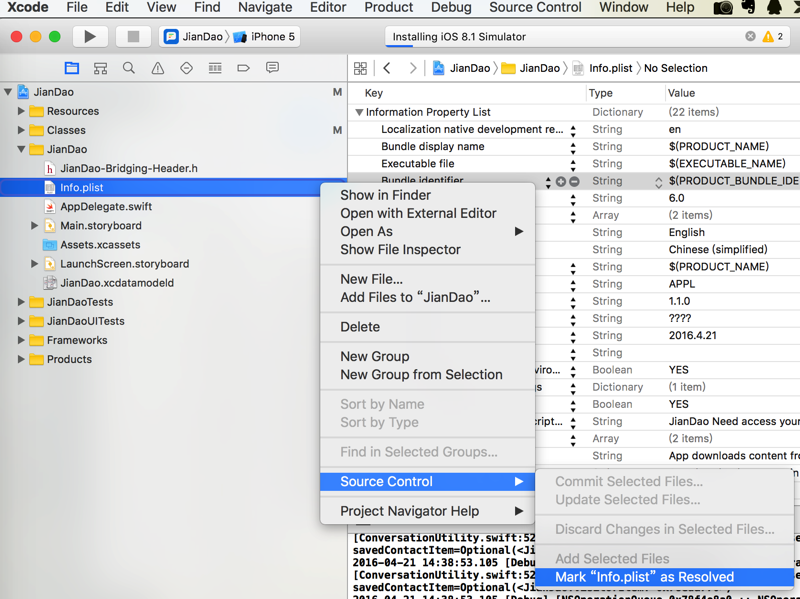Collapse the JianDao group folder
The image size is (800, 599).
tap(21, 149)
